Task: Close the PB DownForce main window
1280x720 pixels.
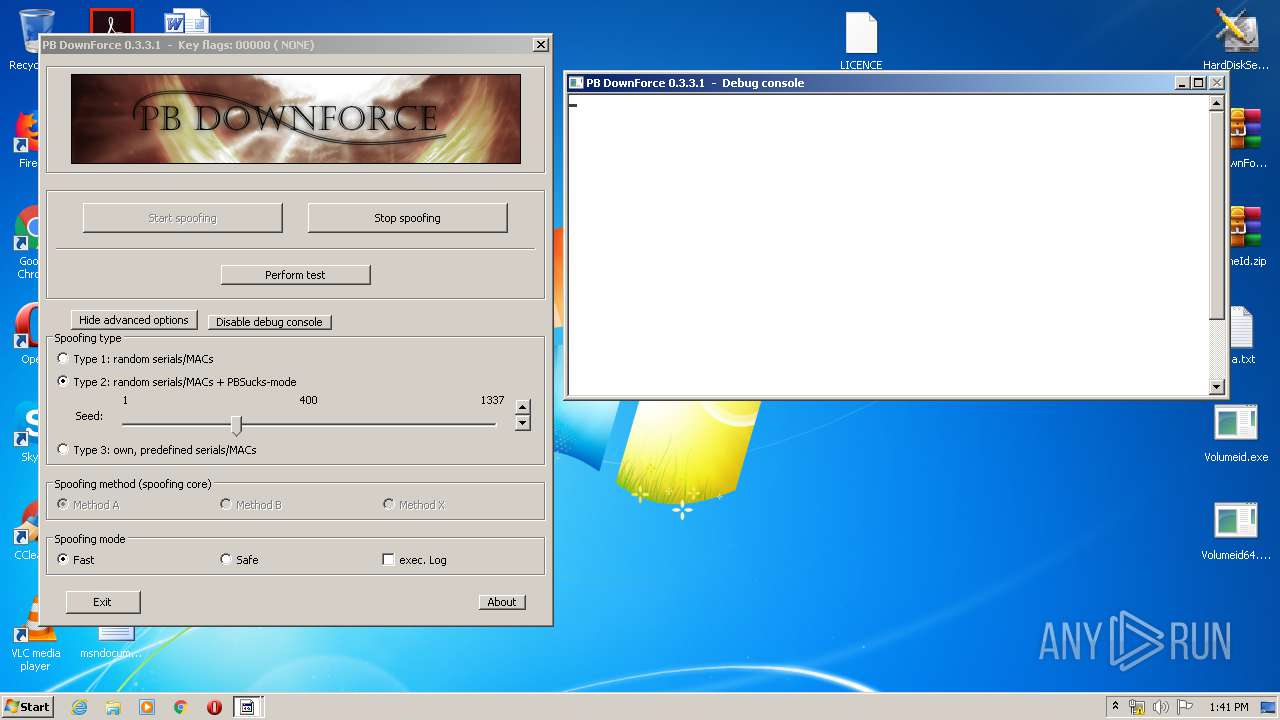Action: (x=540, y=45)
